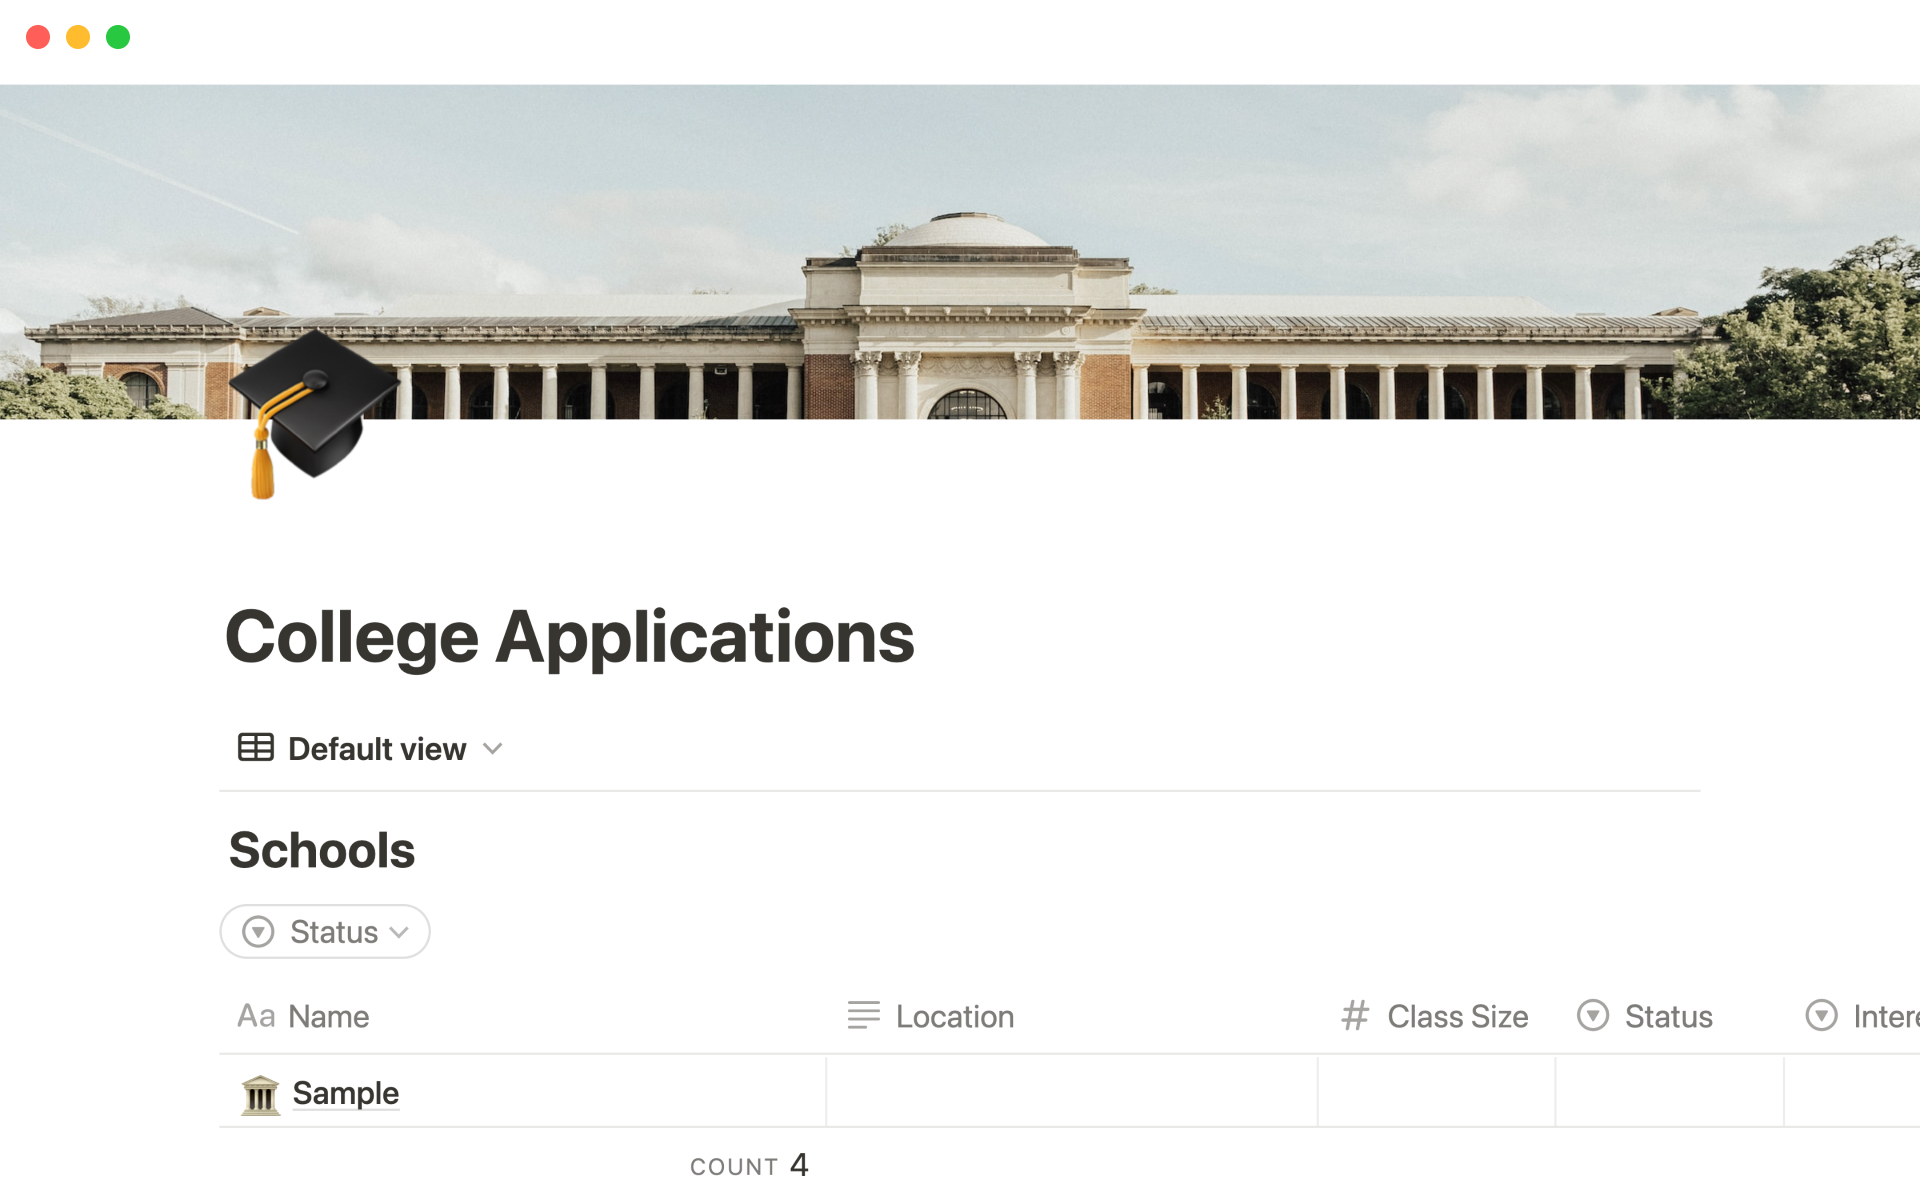Image resolution: width=1920 pixels, height=1200 pixels.
Task: Click the COUNT 4 calculation
Action: click(x=749, y=1166)
